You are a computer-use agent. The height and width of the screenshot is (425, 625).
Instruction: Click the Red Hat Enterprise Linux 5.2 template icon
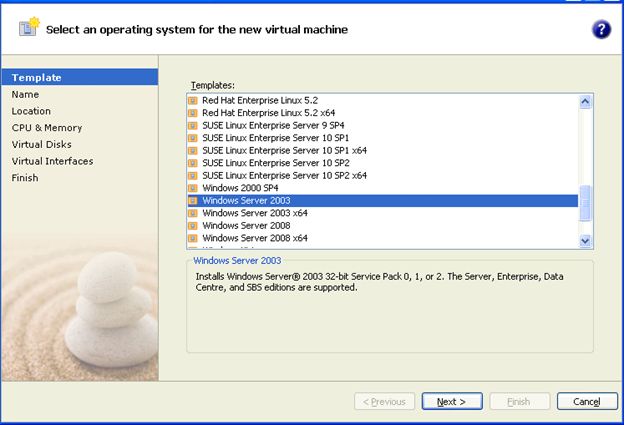pyautogui.click(x=194, y=101)
